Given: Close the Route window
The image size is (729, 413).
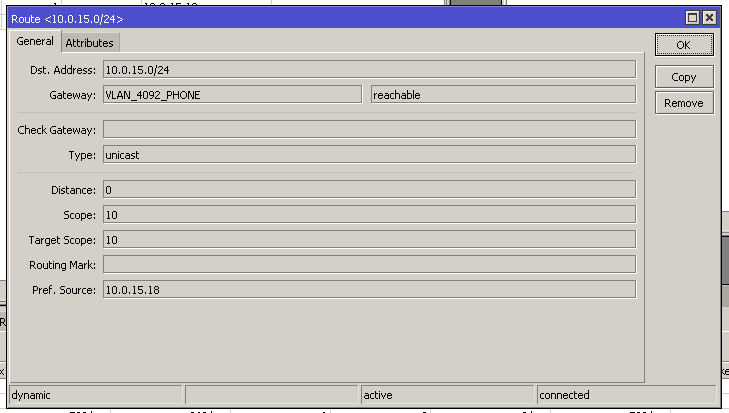Looking at the screenshot, I should point(709,18).
